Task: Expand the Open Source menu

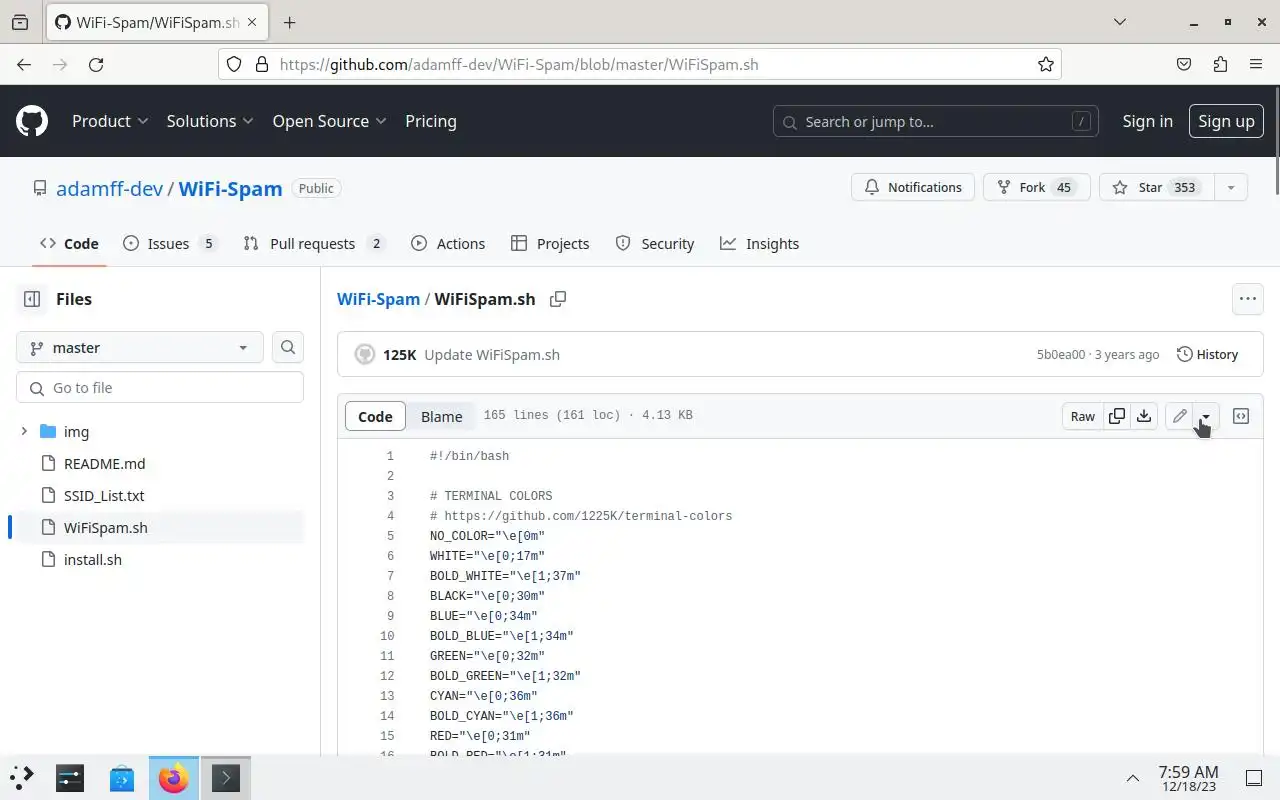Action: tap(329, 121)
